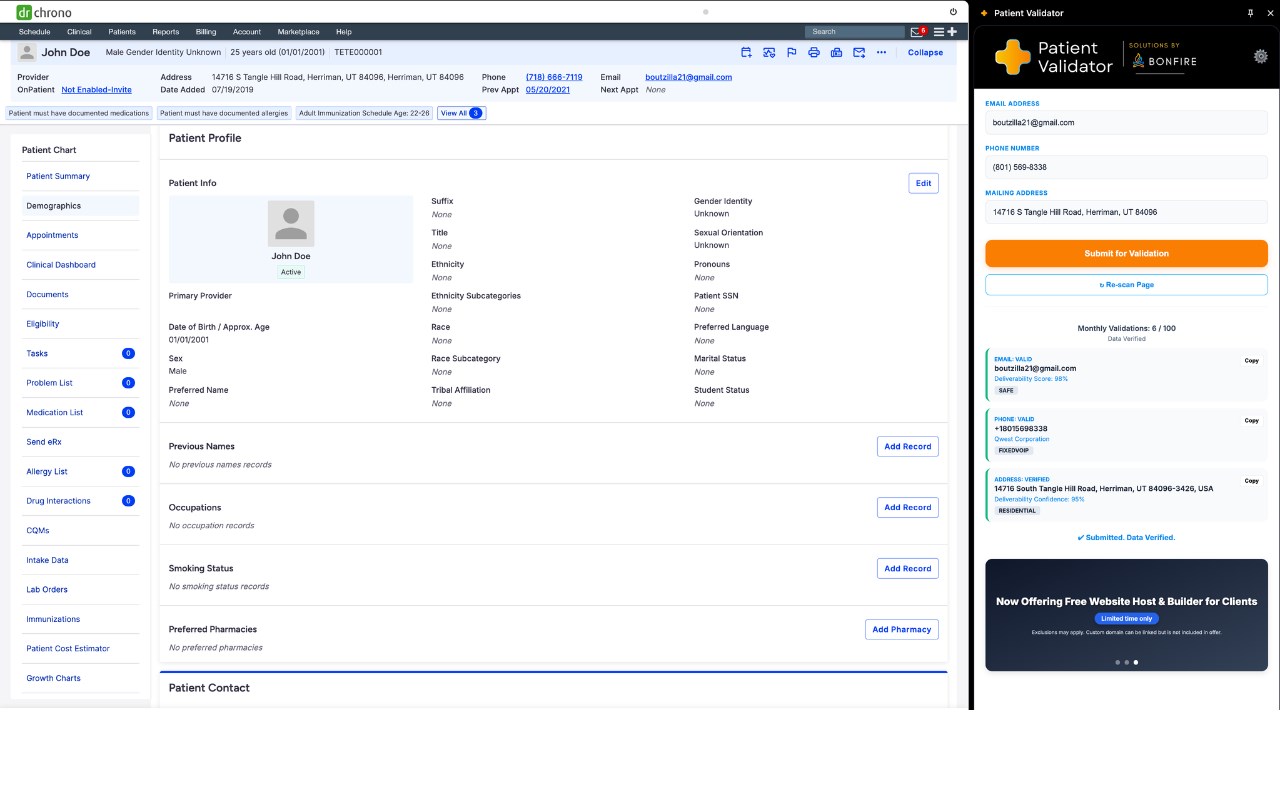Click the Add Pharmacy button
This screenshot has height=800, width=1280.
pos(902,630)
